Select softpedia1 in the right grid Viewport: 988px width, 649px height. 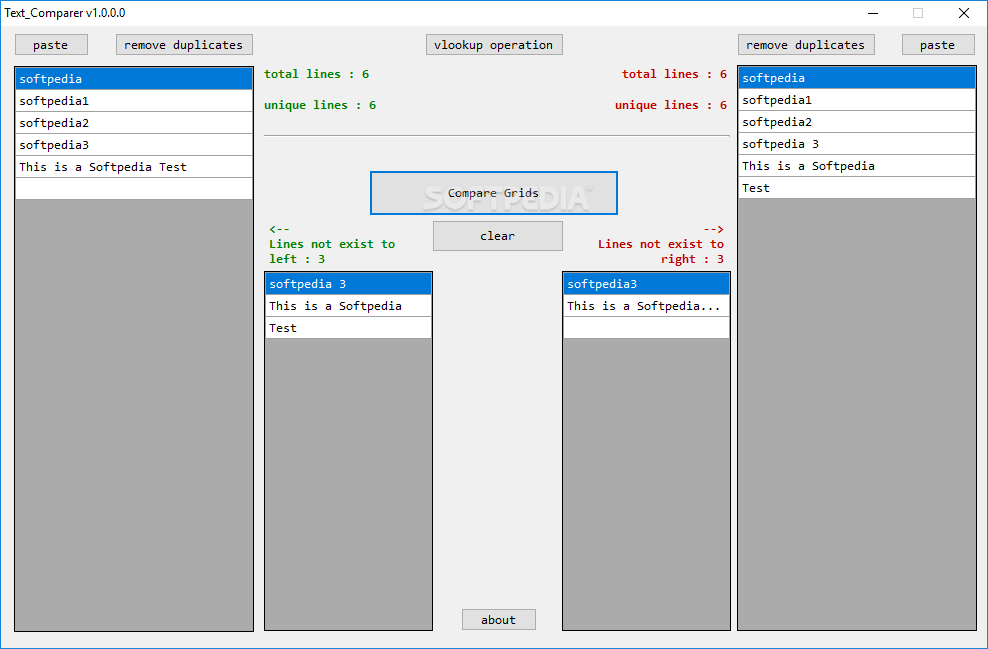pos(856,100)
